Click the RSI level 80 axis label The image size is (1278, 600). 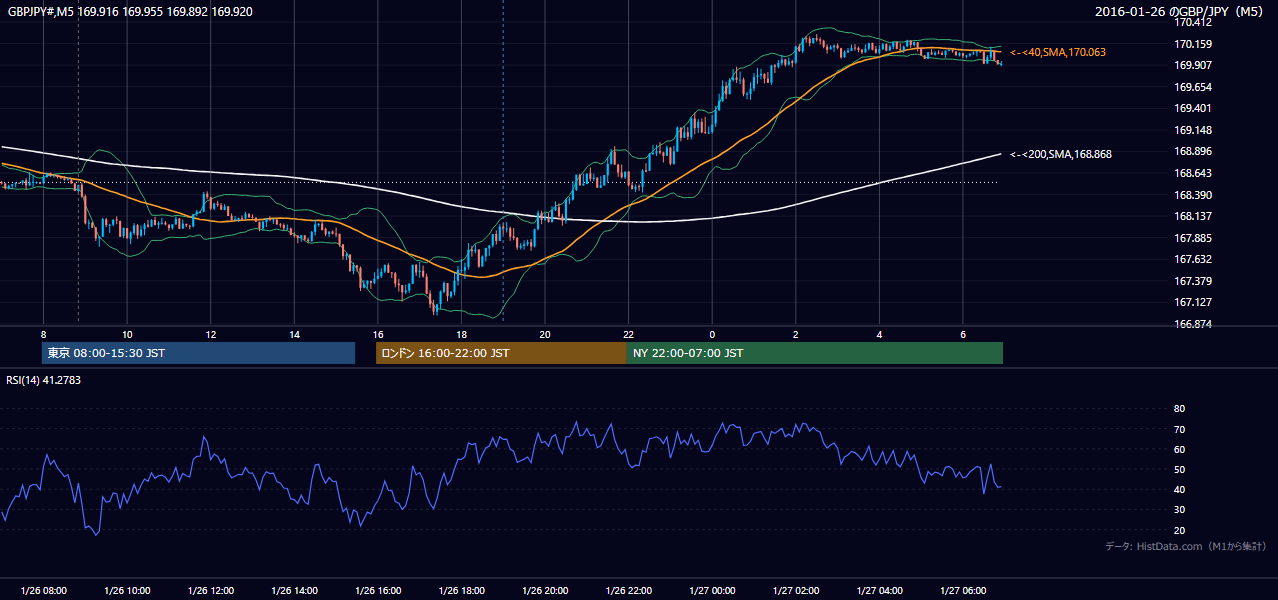click(1179, 409)
